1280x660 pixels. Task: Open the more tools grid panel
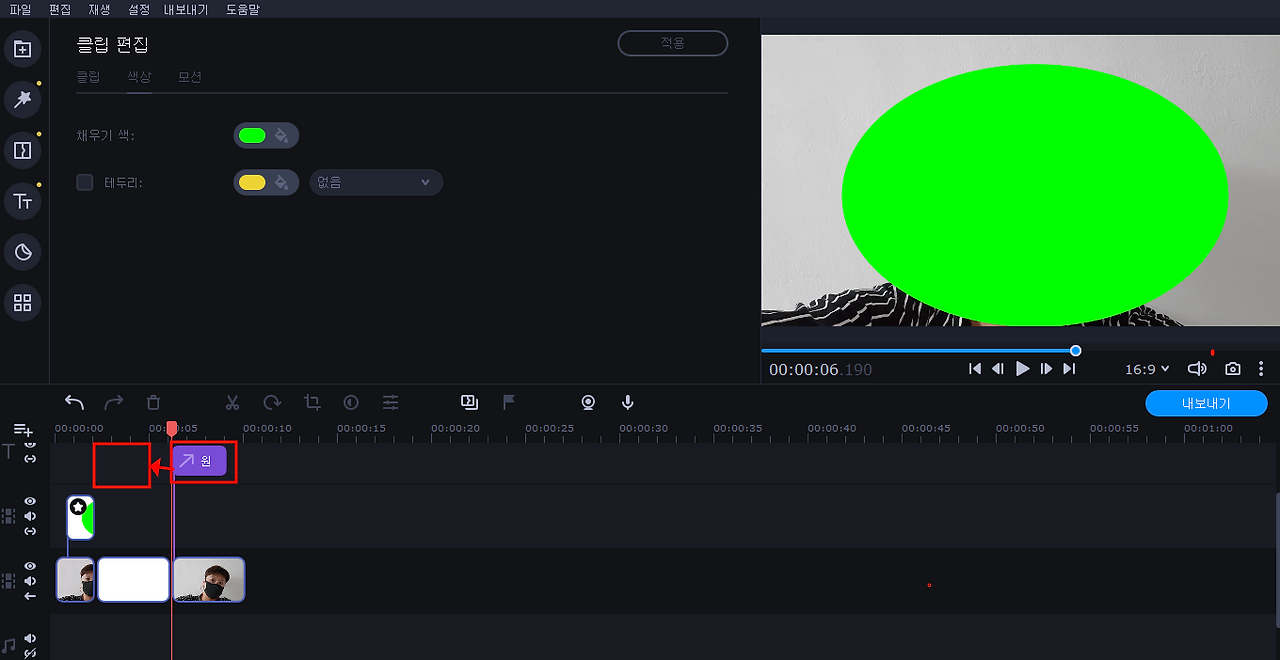[x=23, y=302]
